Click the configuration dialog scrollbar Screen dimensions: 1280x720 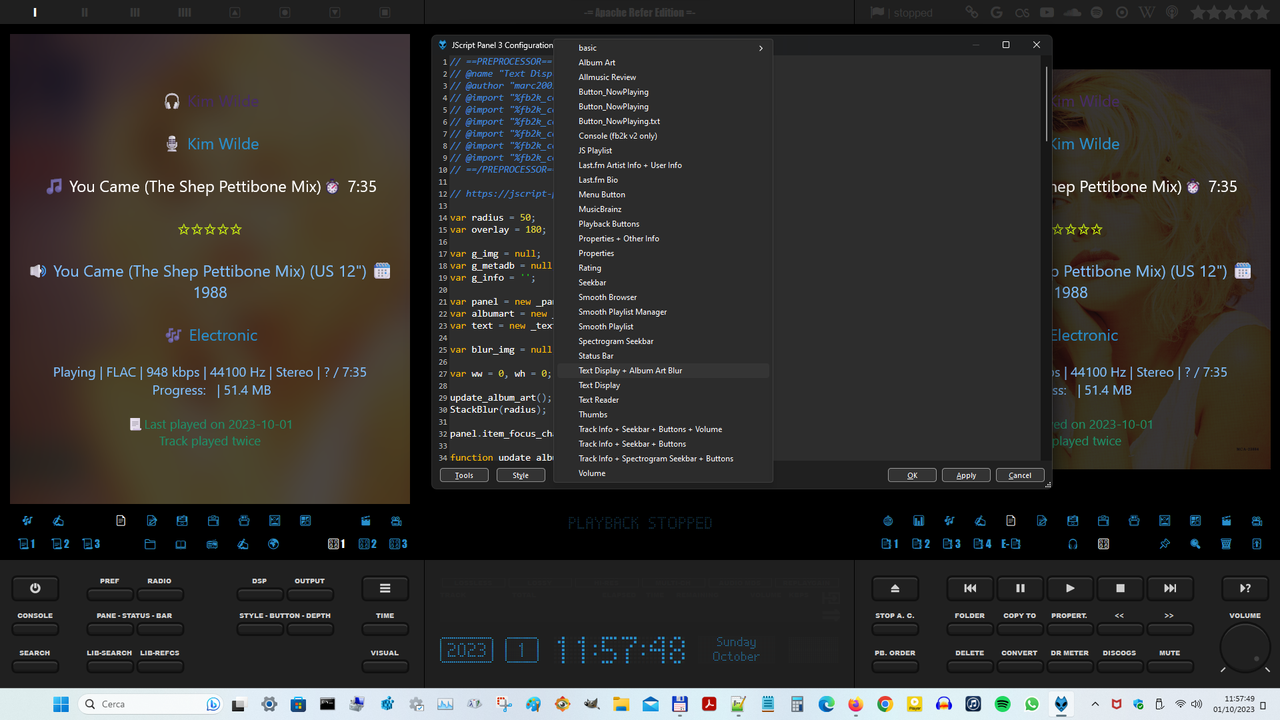point(1047,100)
